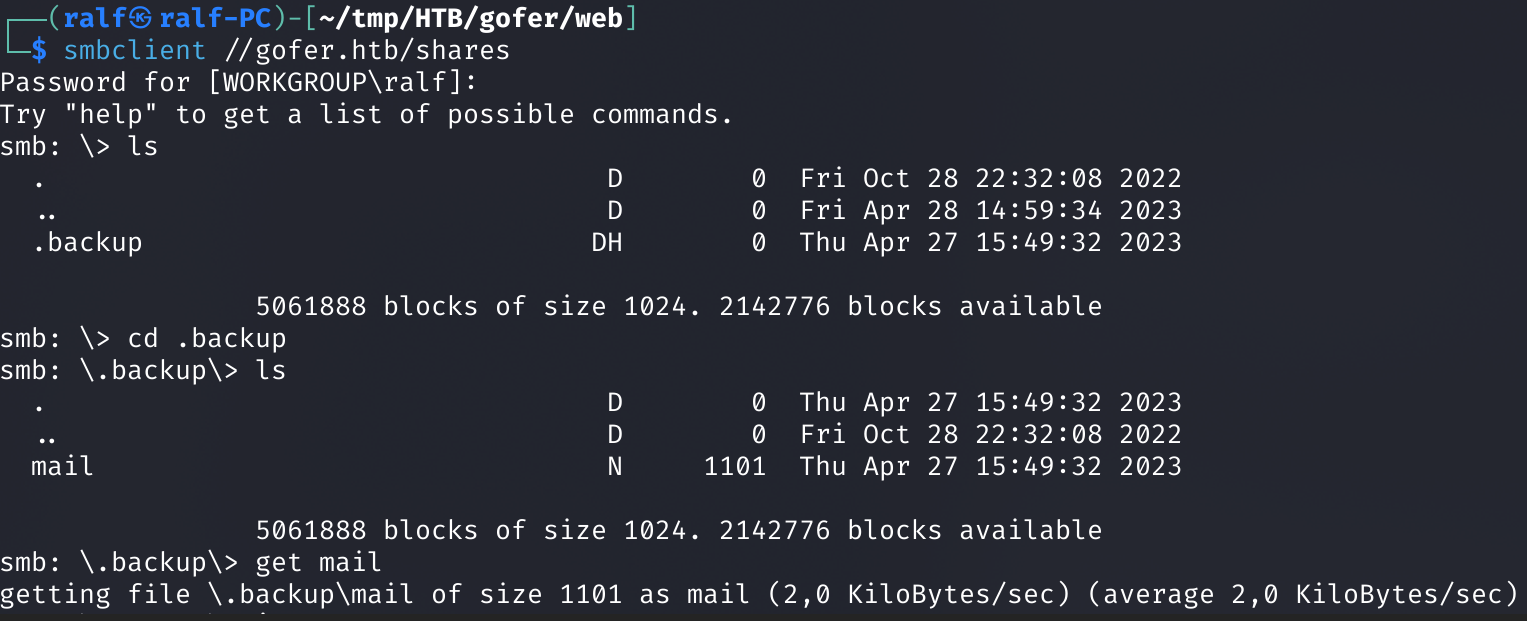The height and width of the screenshot is (621, 1527).
Task: Select the mail file entry
Action: pos(63,466)
